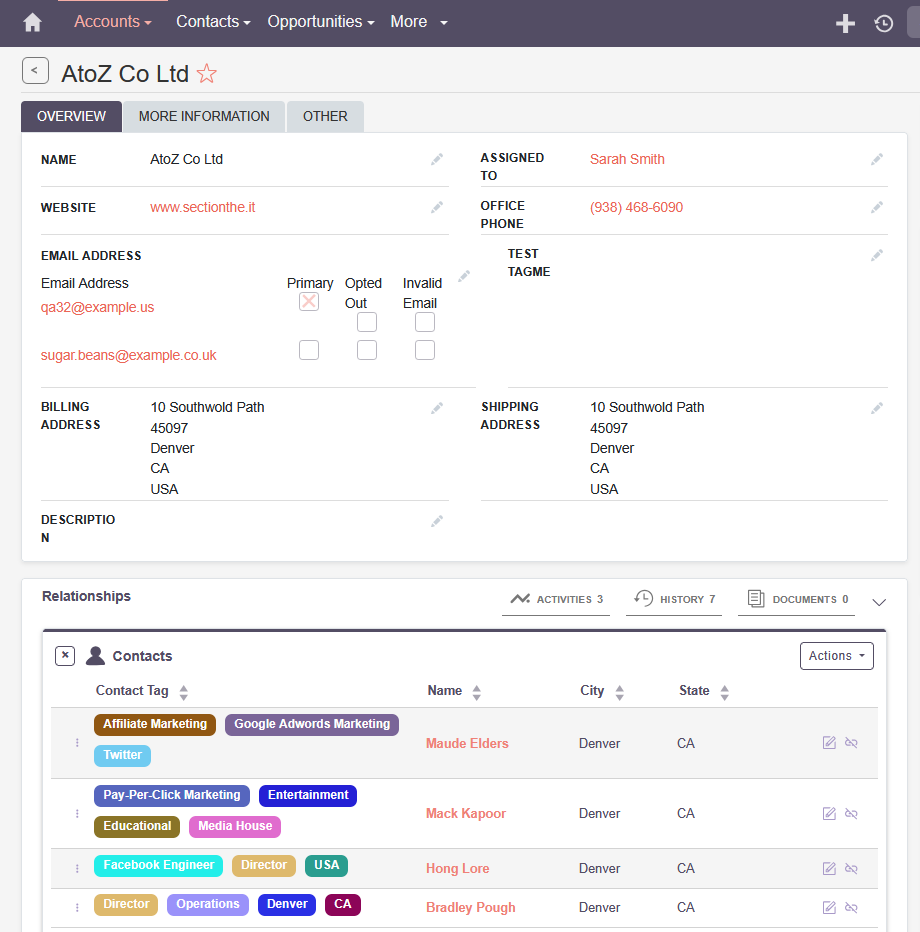Viewport: 920px width, 932px height.
Task: Edit the Name field pencil icon
Action: pos(437,159)
